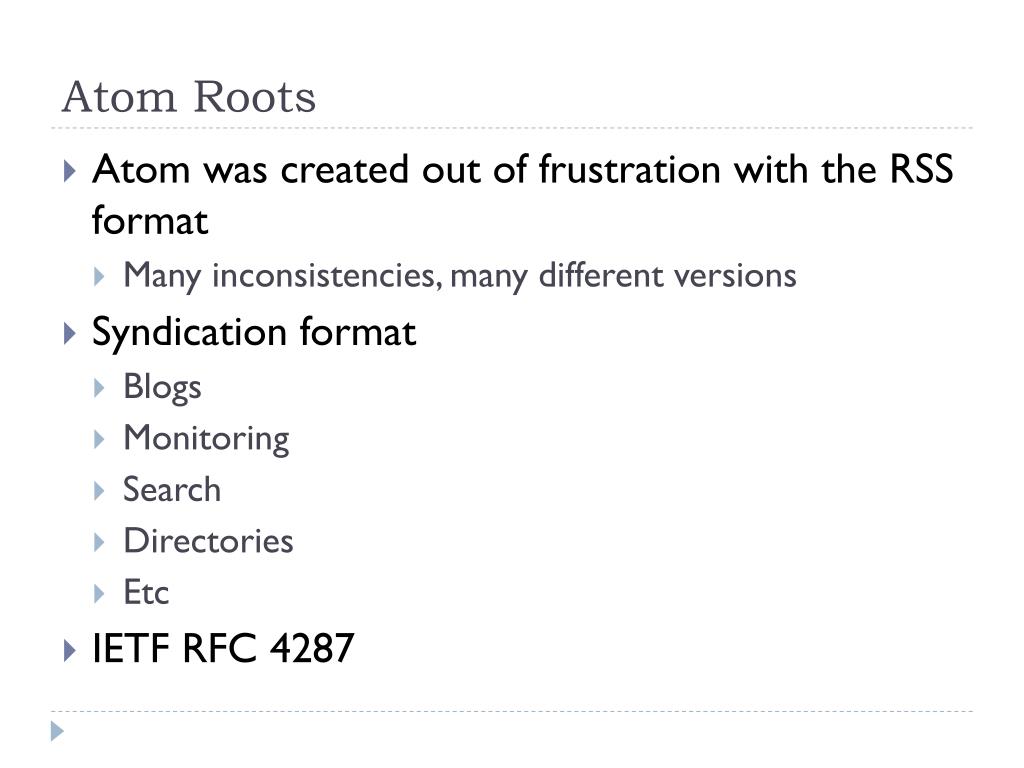
Task: Click the small arrow bullet before Many inconsistencies
Action: [x=99, y=276]
